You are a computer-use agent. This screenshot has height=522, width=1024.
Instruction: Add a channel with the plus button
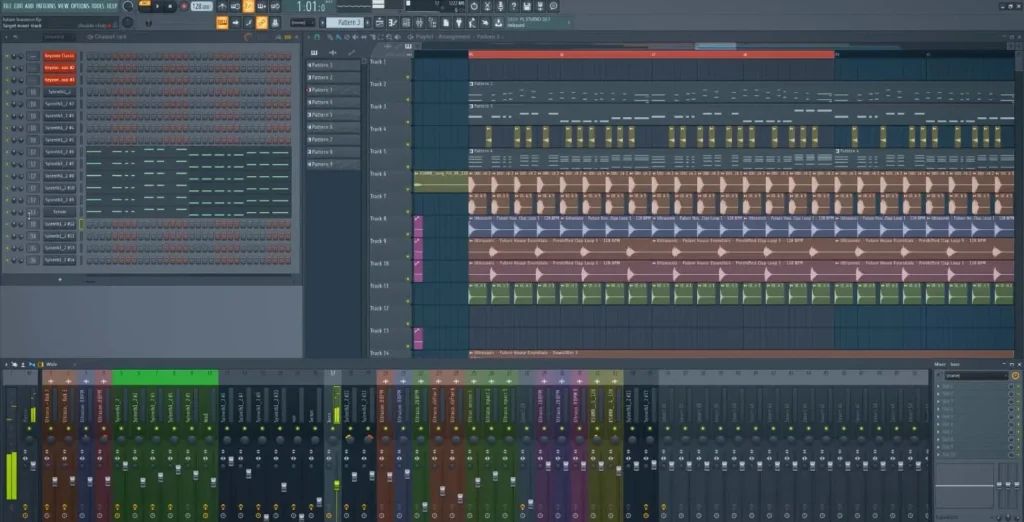(x=60, y=280)
